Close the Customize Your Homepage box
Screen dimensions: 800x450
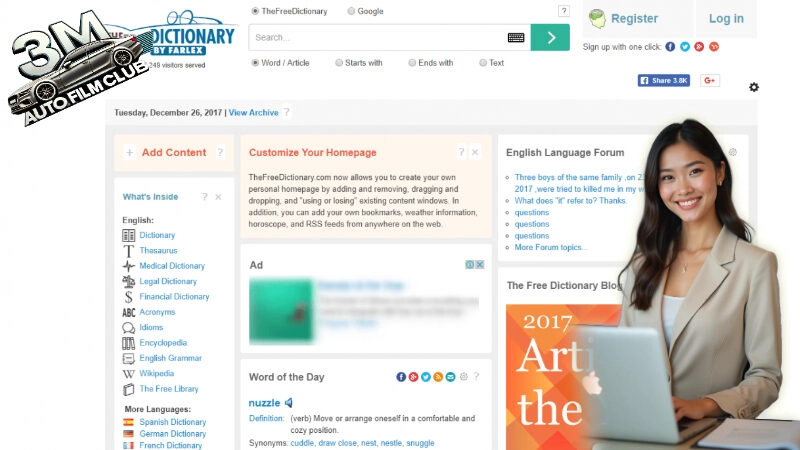coord(474,152)
